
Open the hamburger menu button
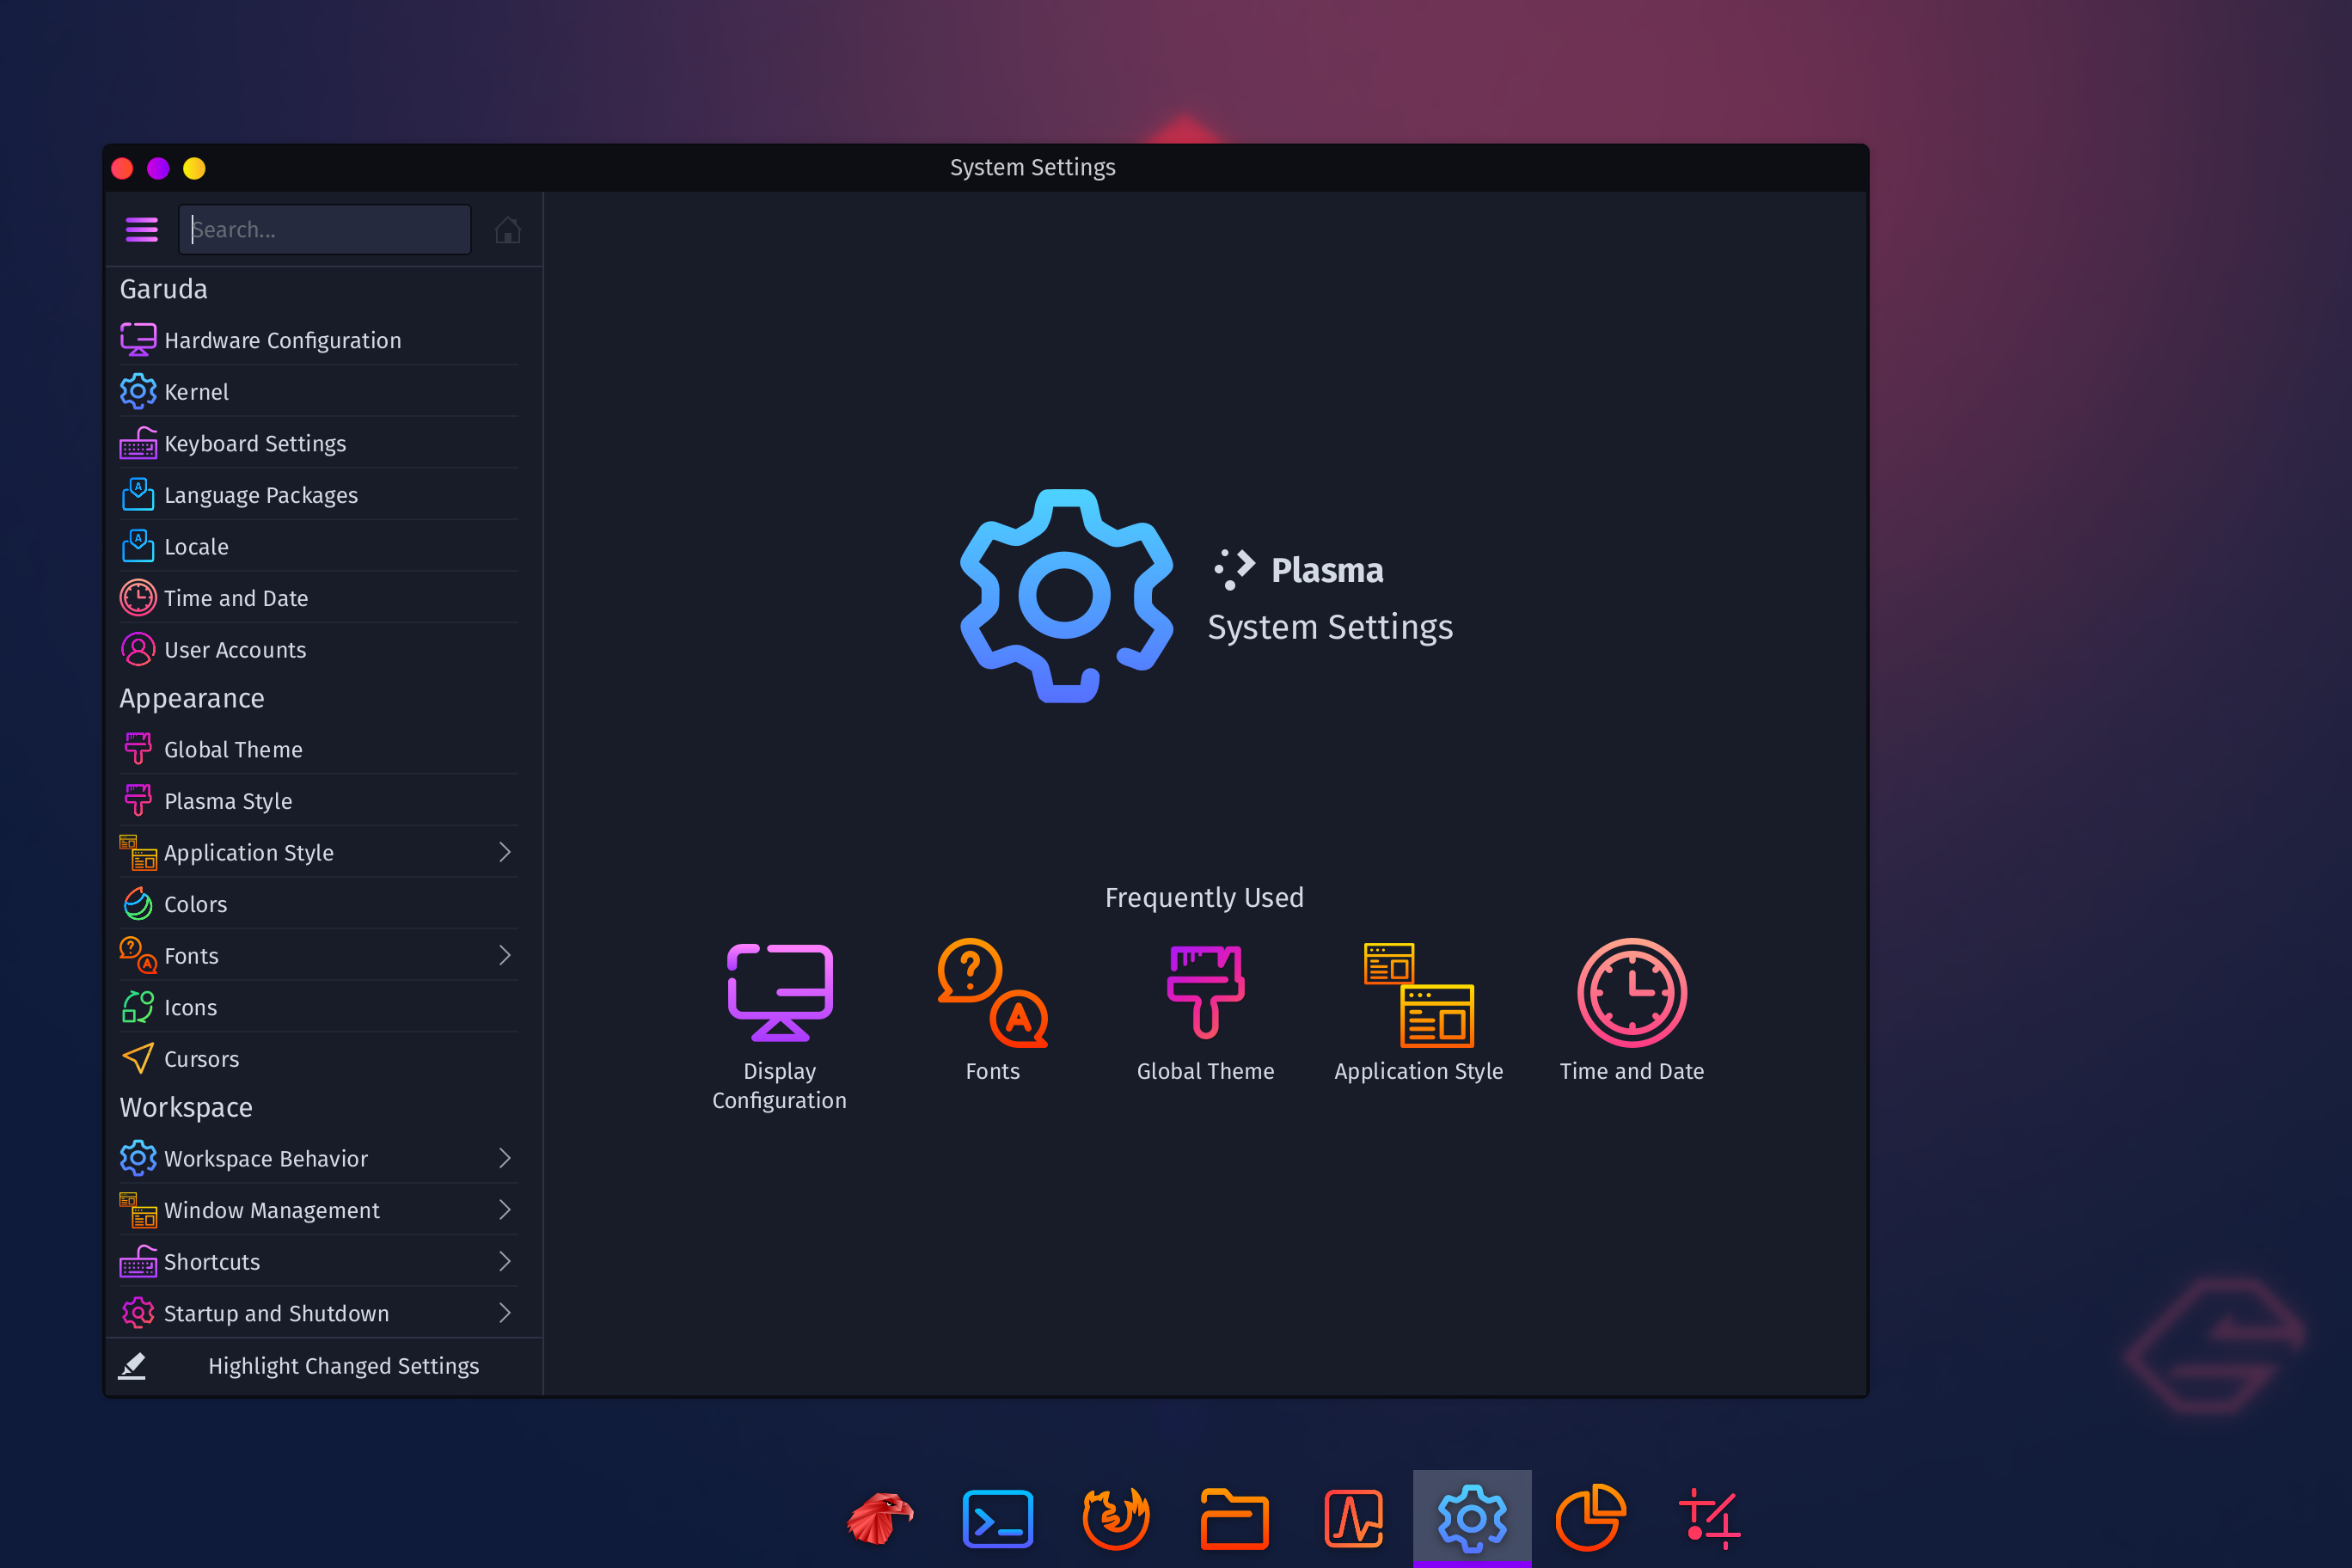tap(141, 230)
